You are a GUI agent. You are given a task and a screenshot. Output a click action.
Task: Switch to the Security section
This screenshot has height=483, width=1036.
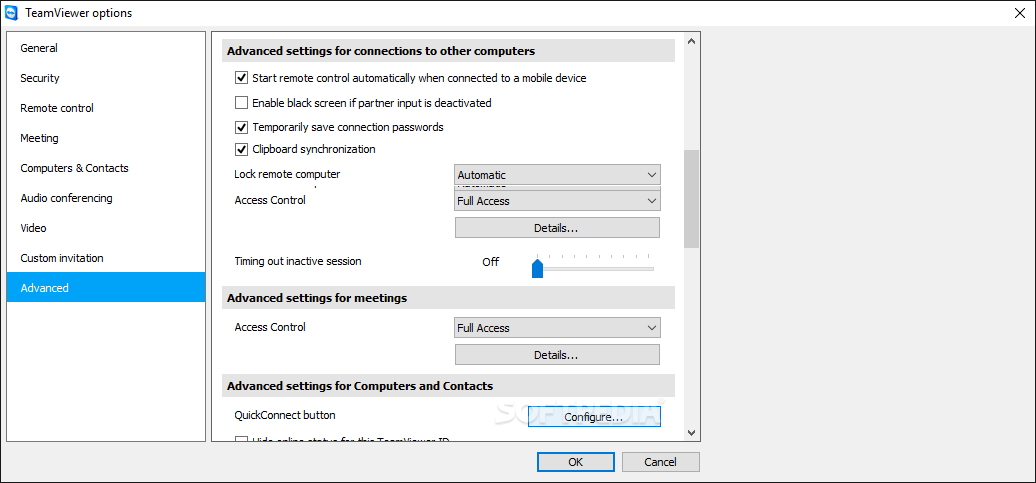coord(106,78)
